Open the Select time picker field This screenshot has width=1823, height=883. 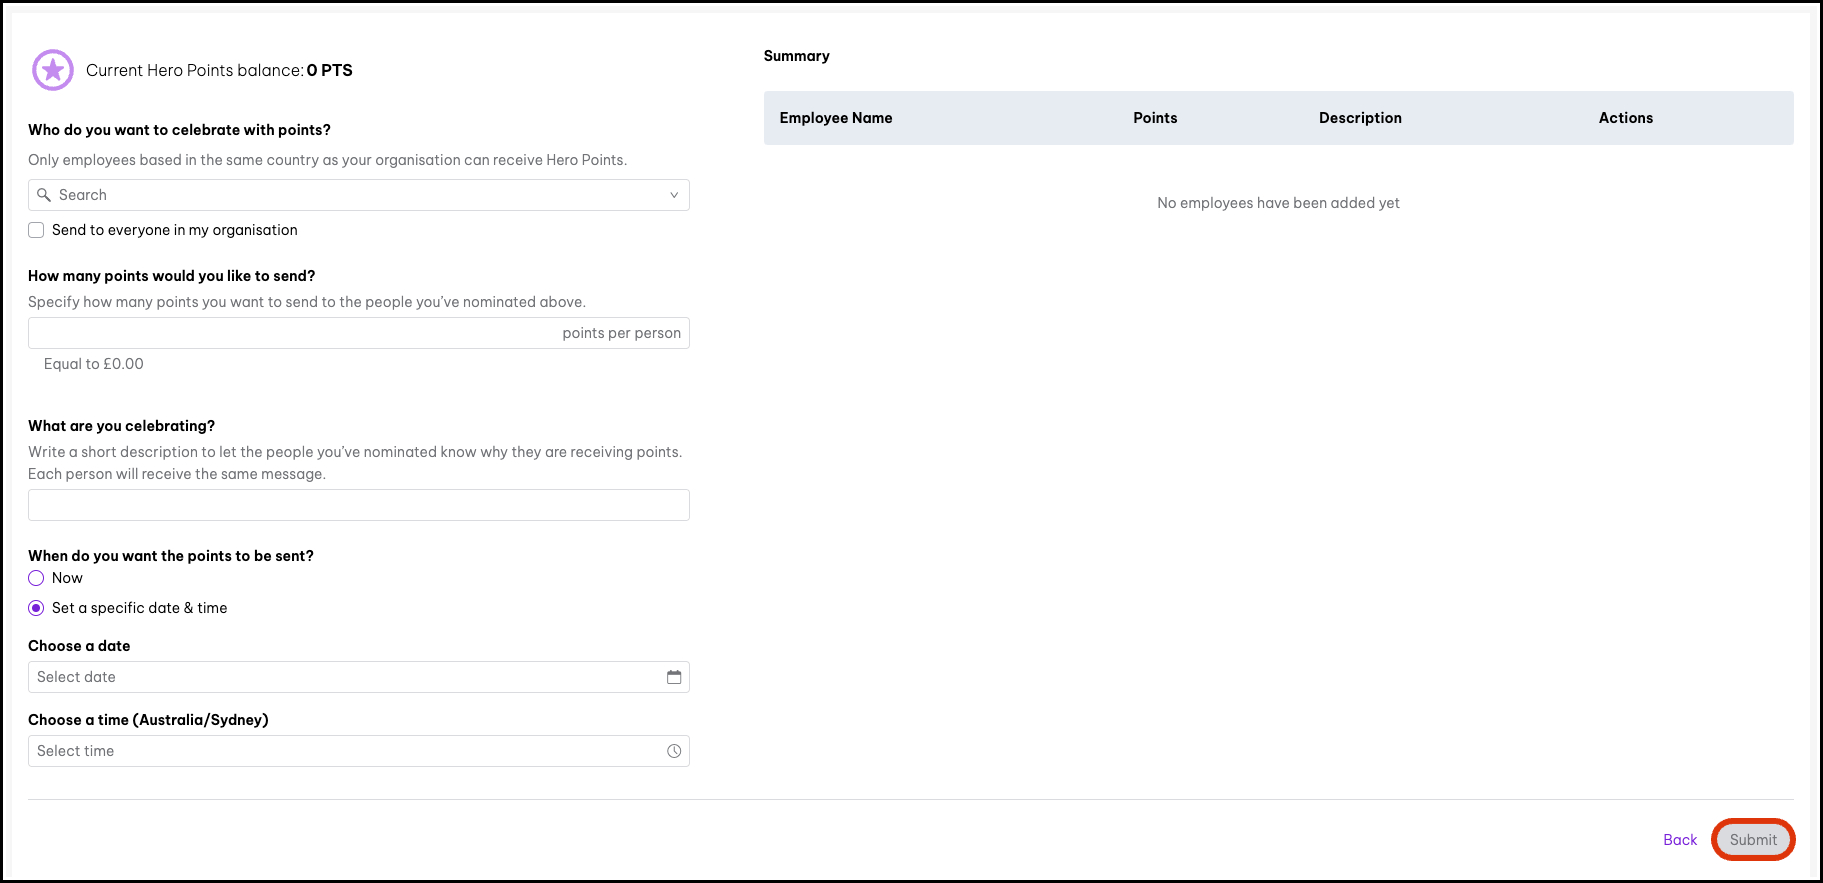tap(340, 751)
